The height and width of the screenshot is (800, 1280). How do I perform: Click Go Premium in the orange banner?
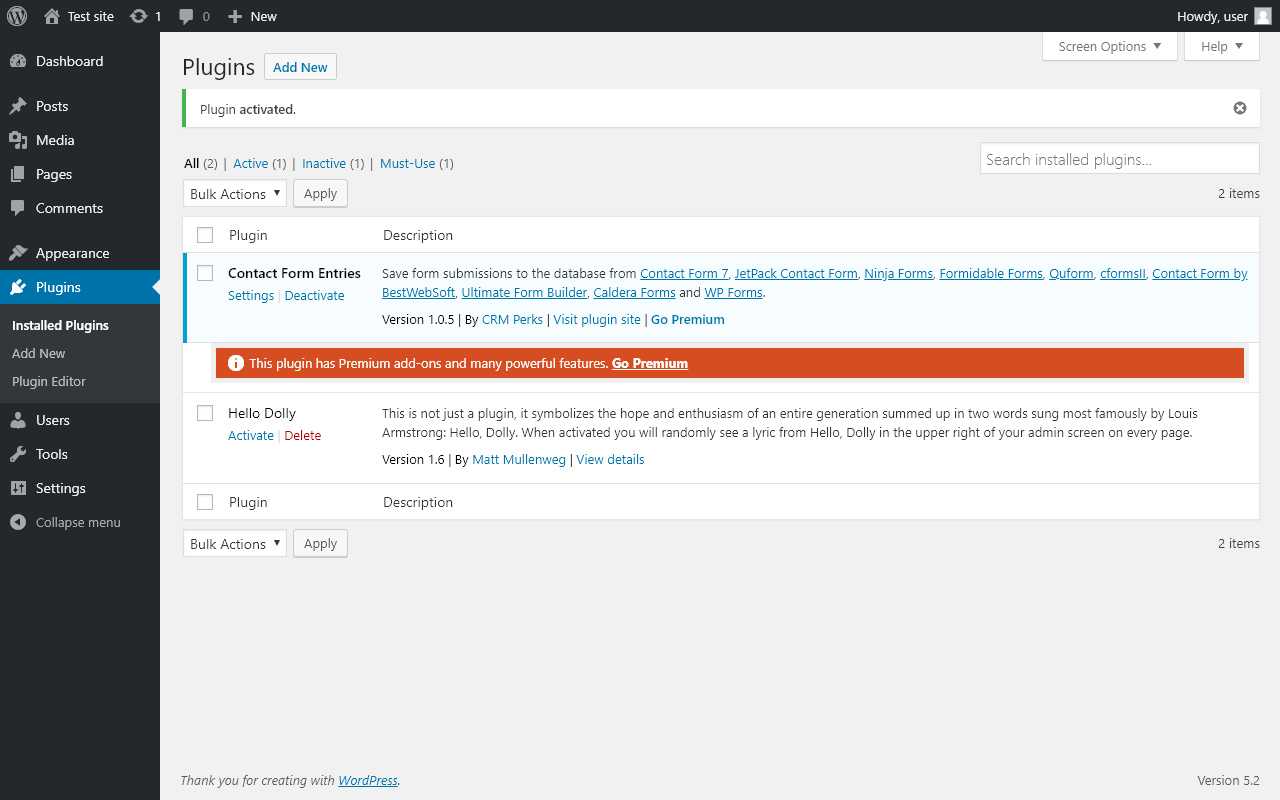point(650,363)
